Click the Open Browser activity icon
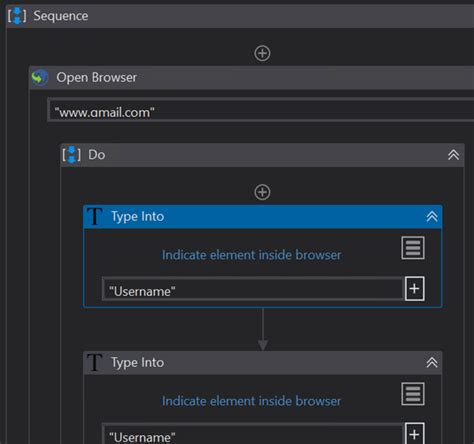The height and width of the screenshot is (444, 474). pyautogui.click(x=40, y=77)
